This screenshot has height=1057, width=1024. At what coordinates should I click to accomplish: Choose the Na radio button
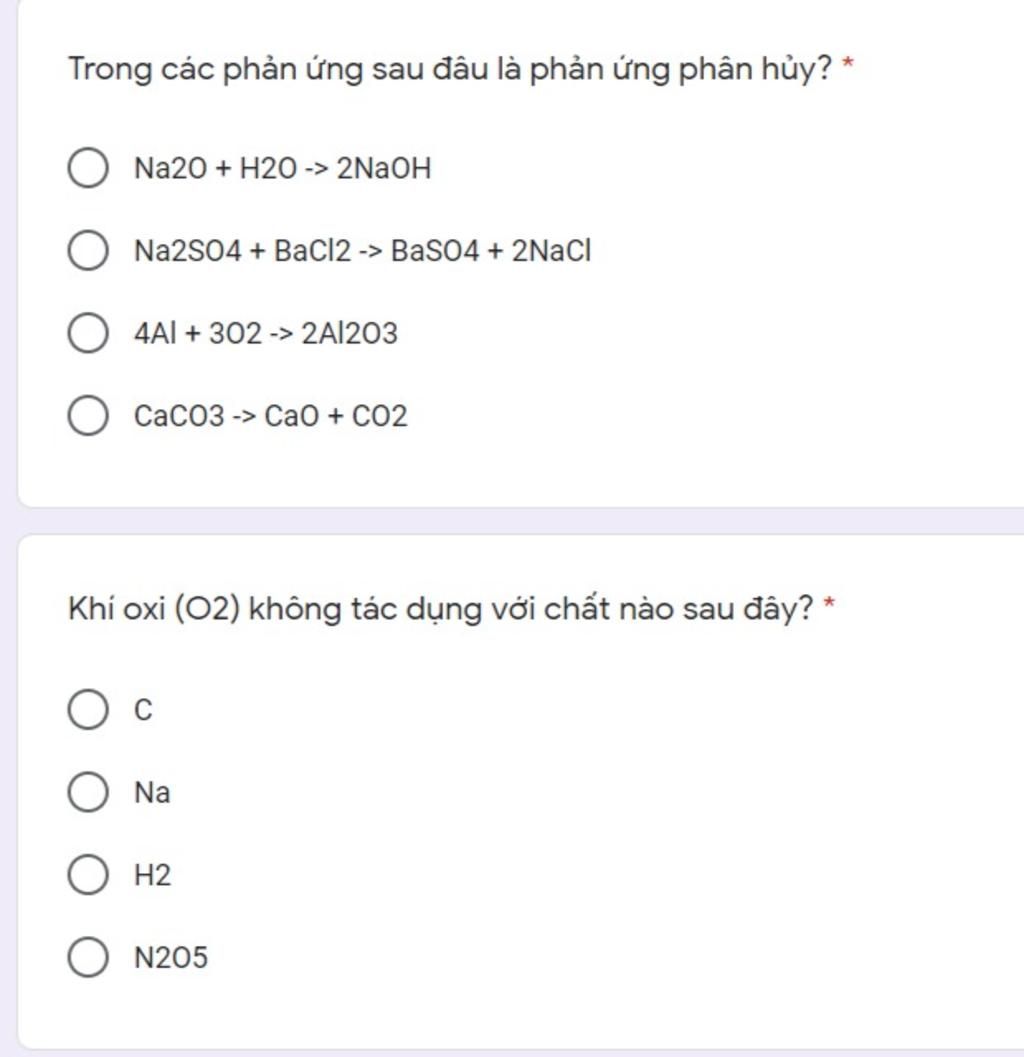(88, 792)
